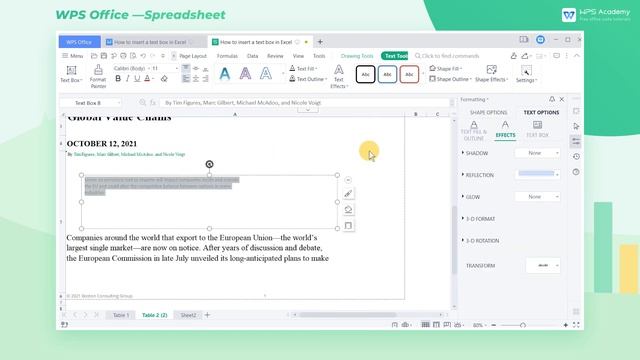Open Shape Outline options
Screen dimensions: 640x360
451,79
